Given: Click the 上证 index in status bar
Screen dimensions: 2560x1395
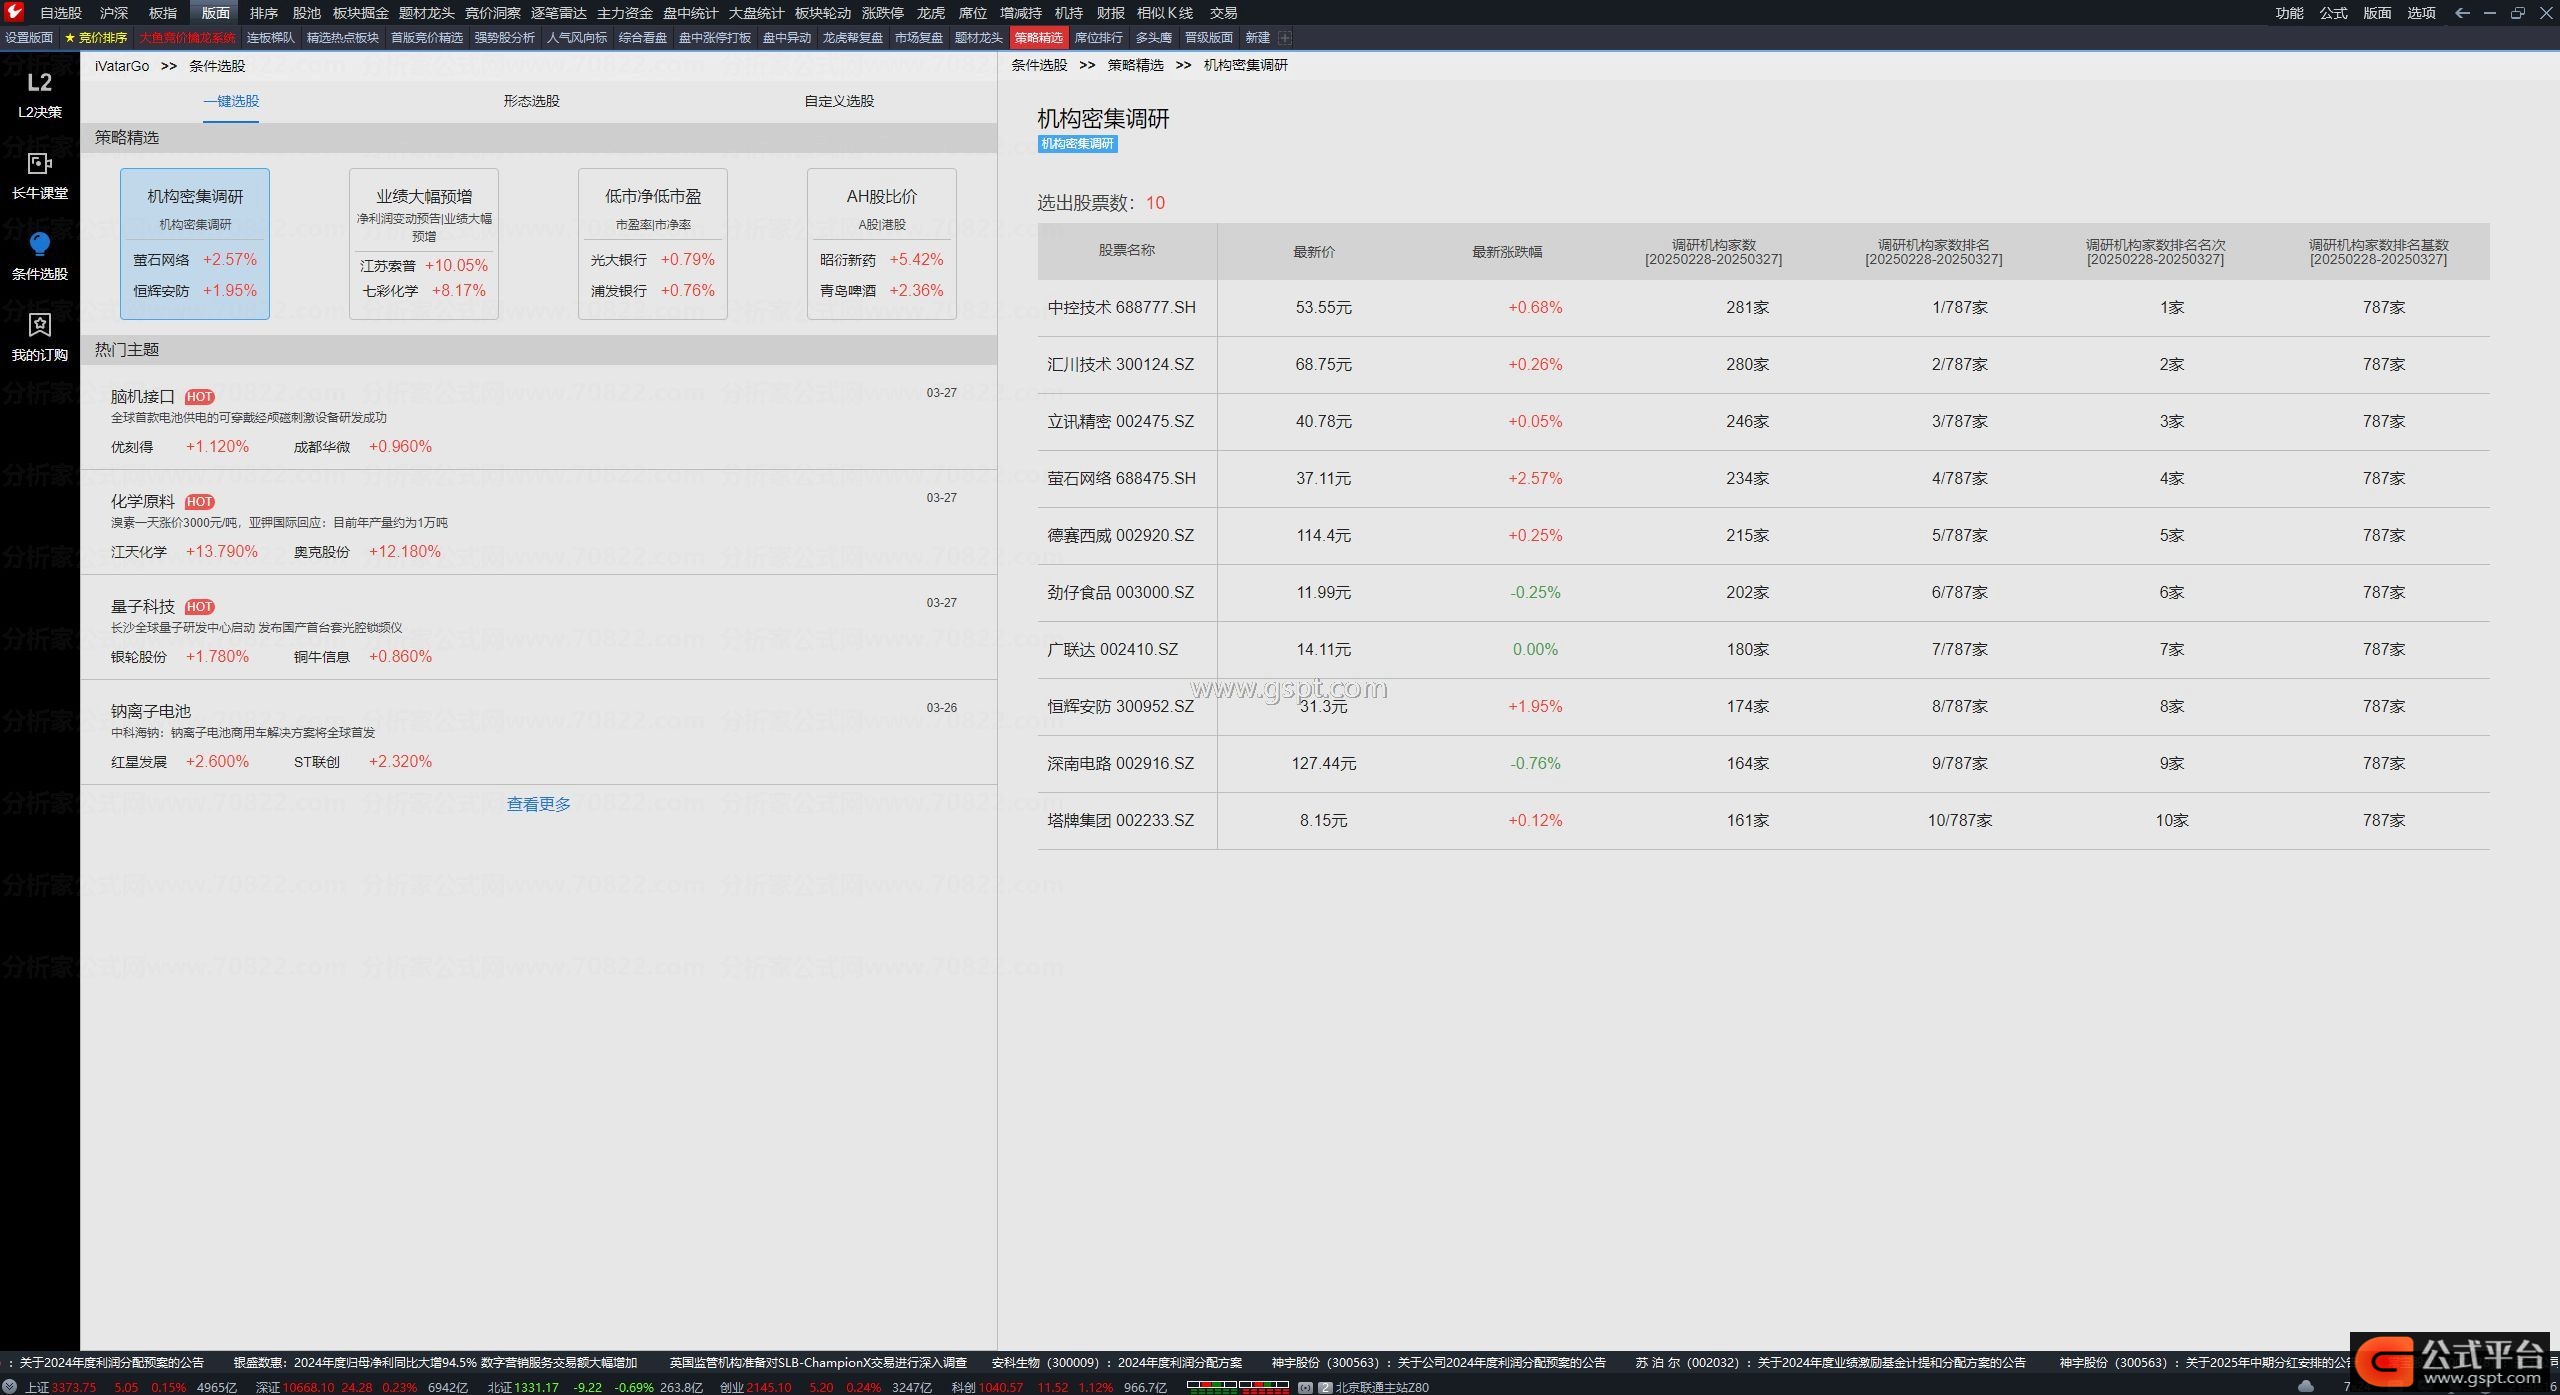Looking at the screenshot, I should pyautogui.click(x=37, y=1387).
